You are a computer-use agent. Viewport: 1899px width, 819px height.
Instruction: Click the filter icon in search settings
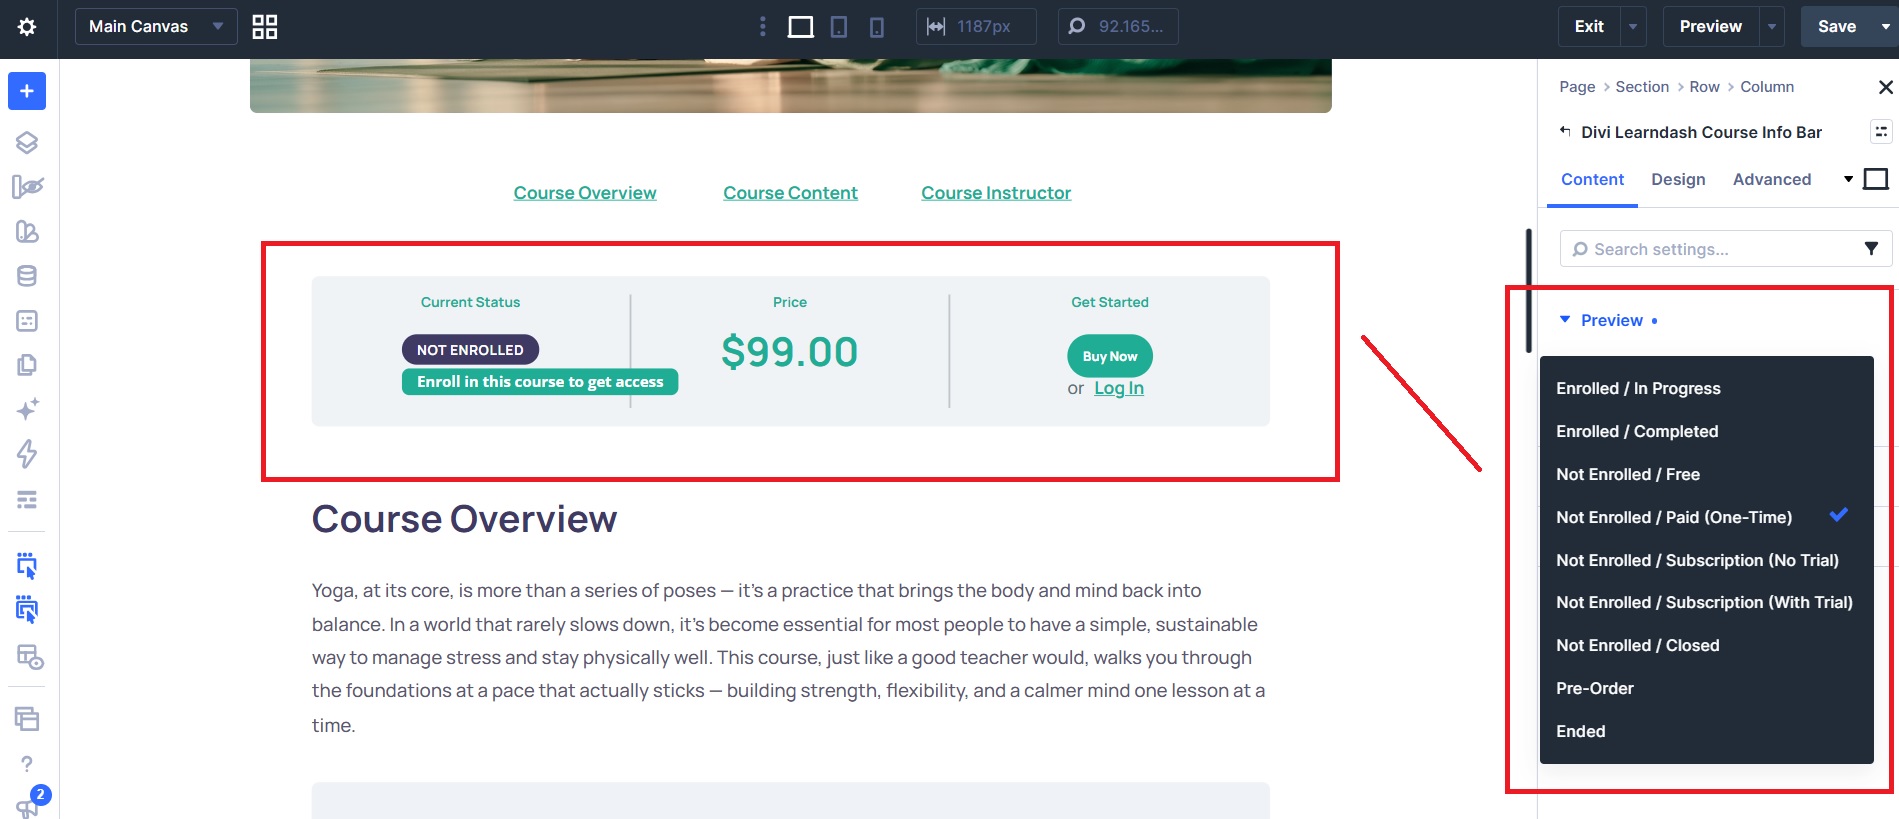tap(1871, 249)
